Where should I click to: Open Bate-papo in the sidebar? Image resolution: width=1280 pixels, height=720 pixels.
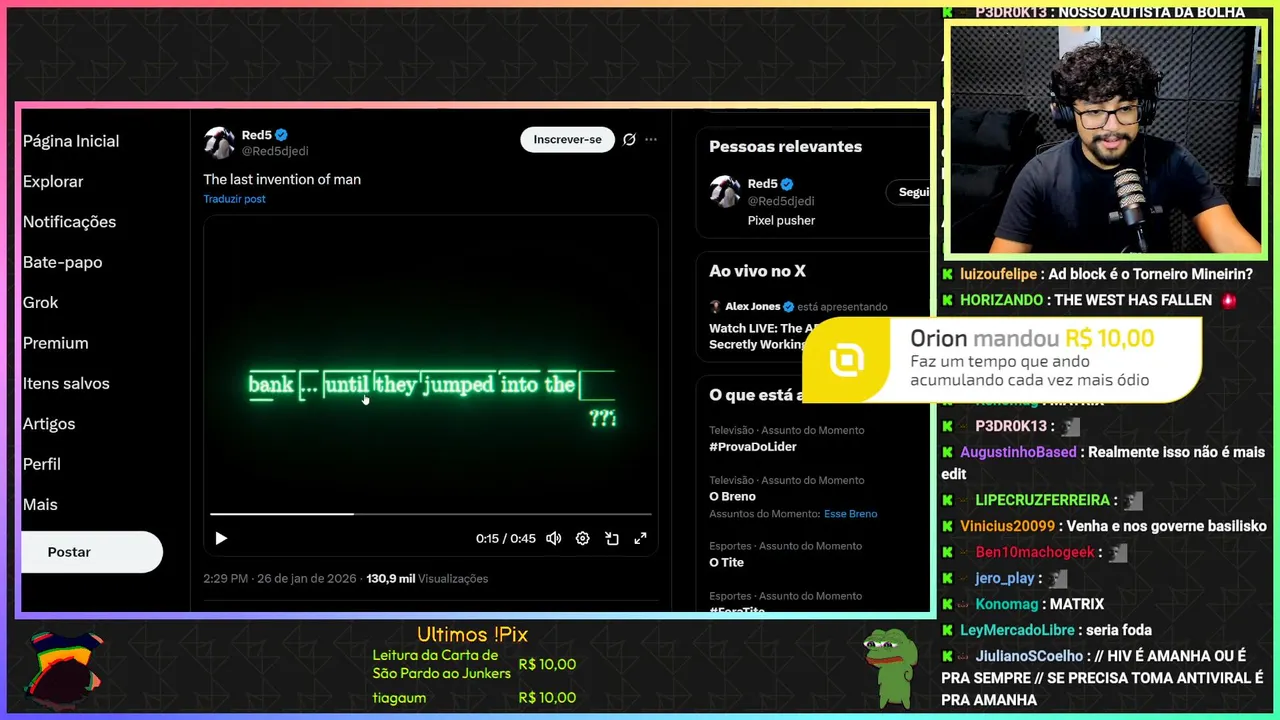pyautogui.click(x=62, y=262)
